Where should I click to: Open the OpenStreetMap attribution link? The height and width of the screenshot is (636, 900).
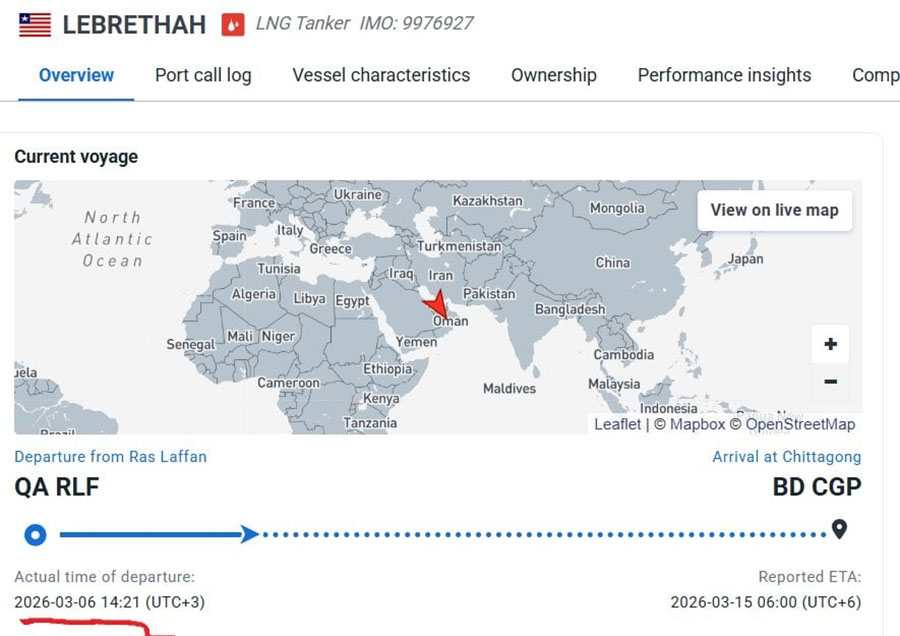click(x=800, y=424)
